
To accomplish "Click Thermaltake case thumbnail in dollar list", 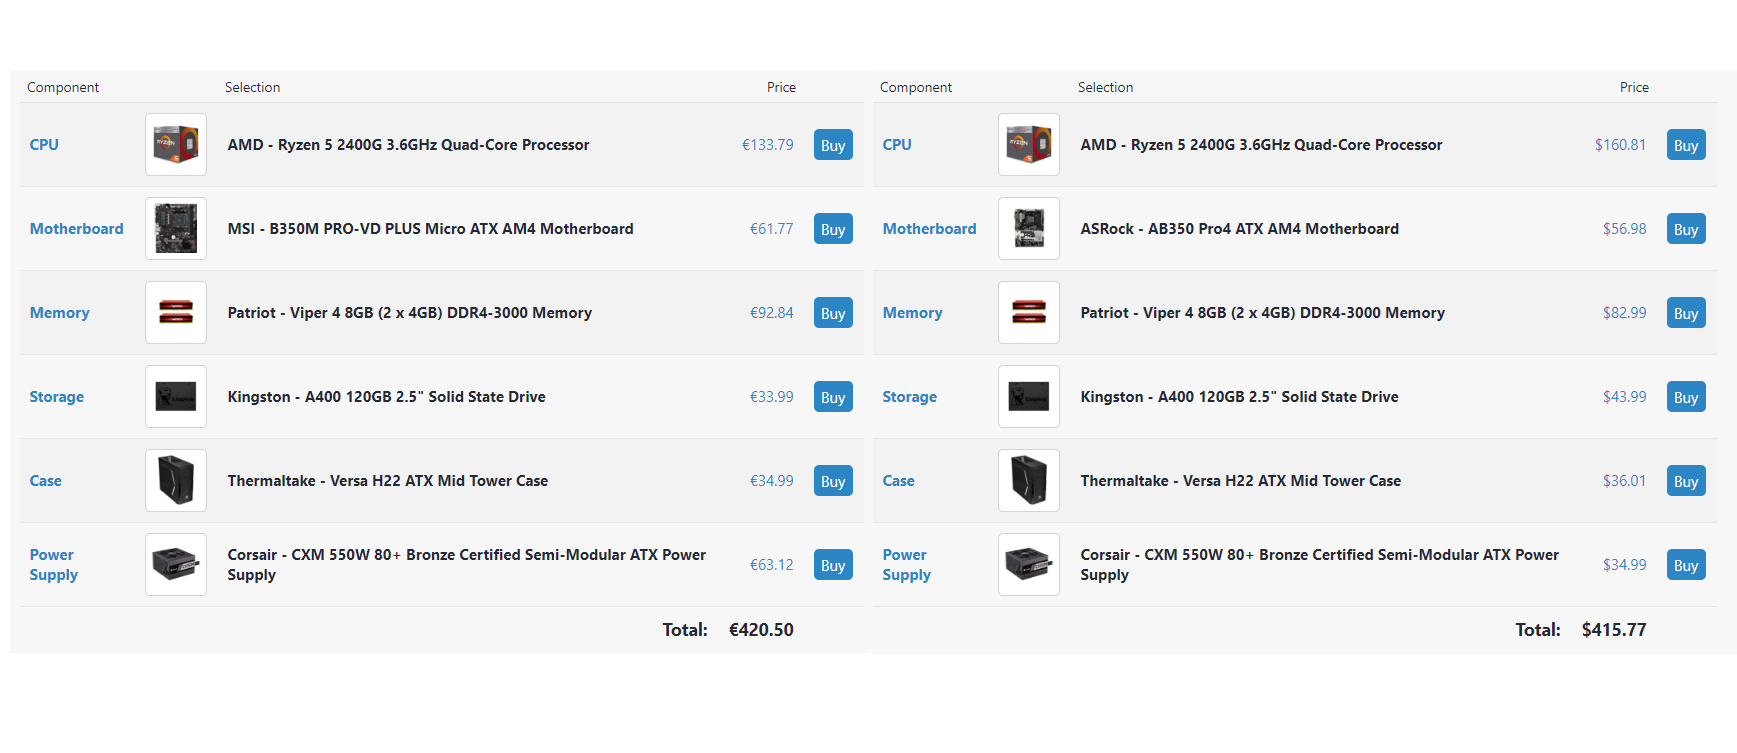I will tap(1029, 481).
